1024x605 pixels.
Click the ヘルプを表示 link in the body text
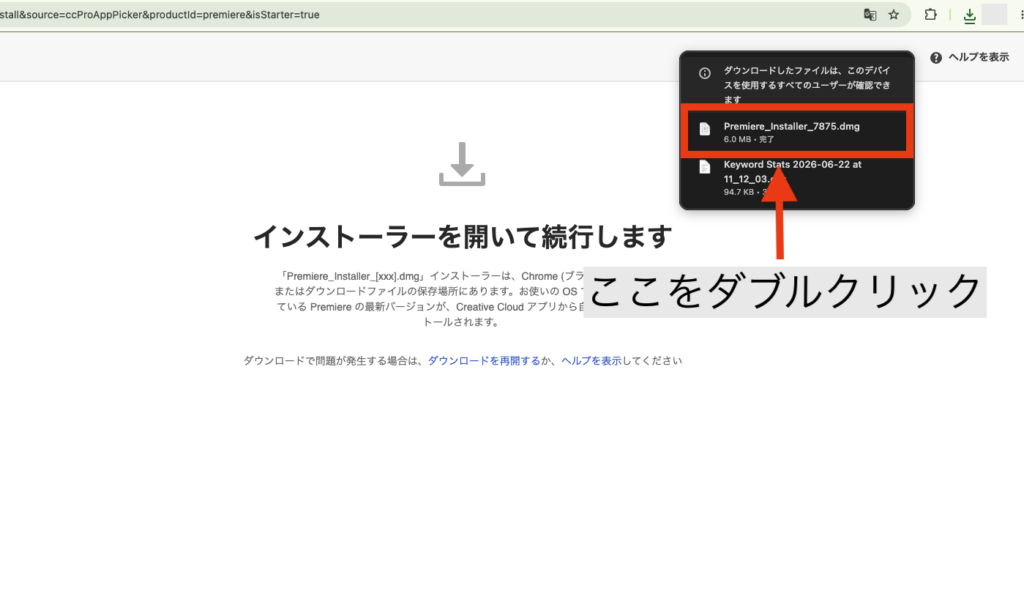pyautogui.click(x=591, y=361)
